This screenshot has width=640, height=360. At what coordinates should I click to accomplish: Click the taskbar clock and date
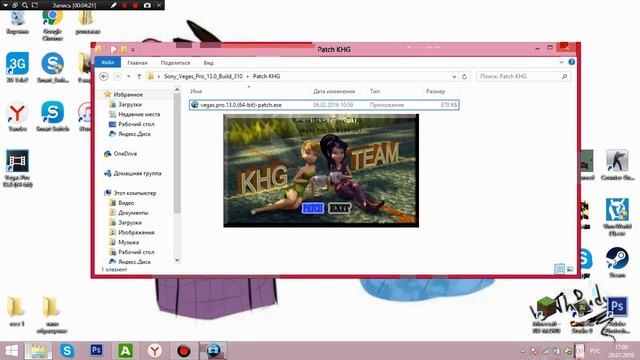pyautogui.click(x=620, y=351)
